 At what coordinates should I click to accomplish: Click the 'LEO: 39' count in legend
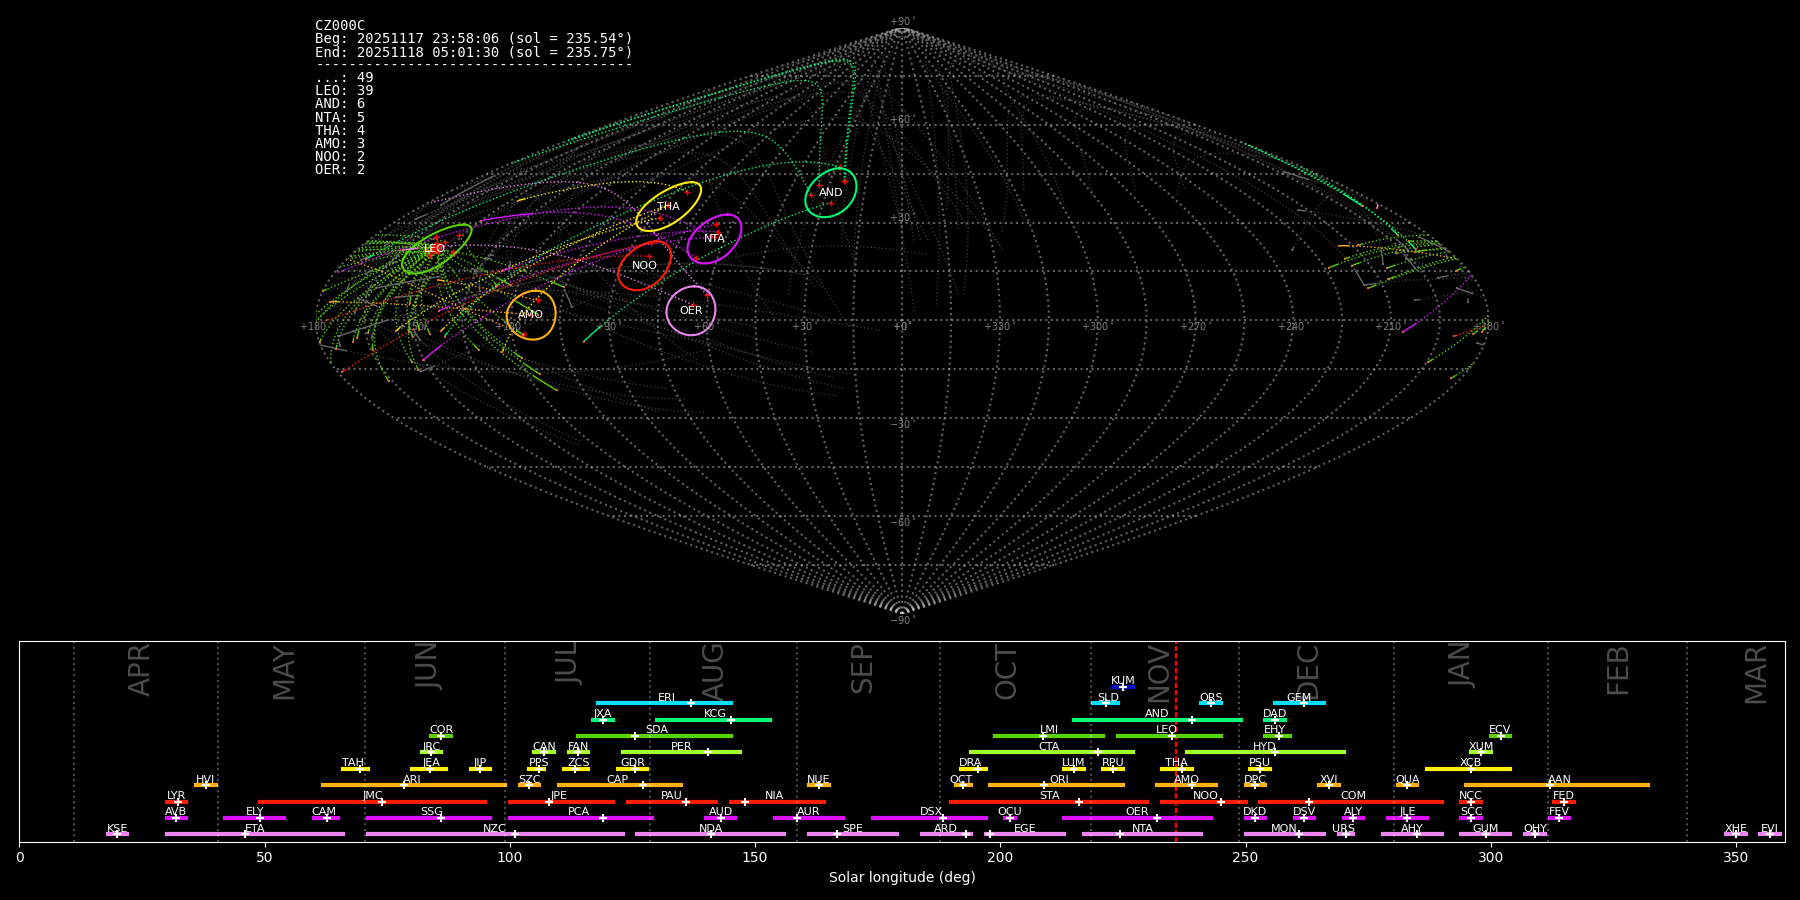(x=344, y=91)
